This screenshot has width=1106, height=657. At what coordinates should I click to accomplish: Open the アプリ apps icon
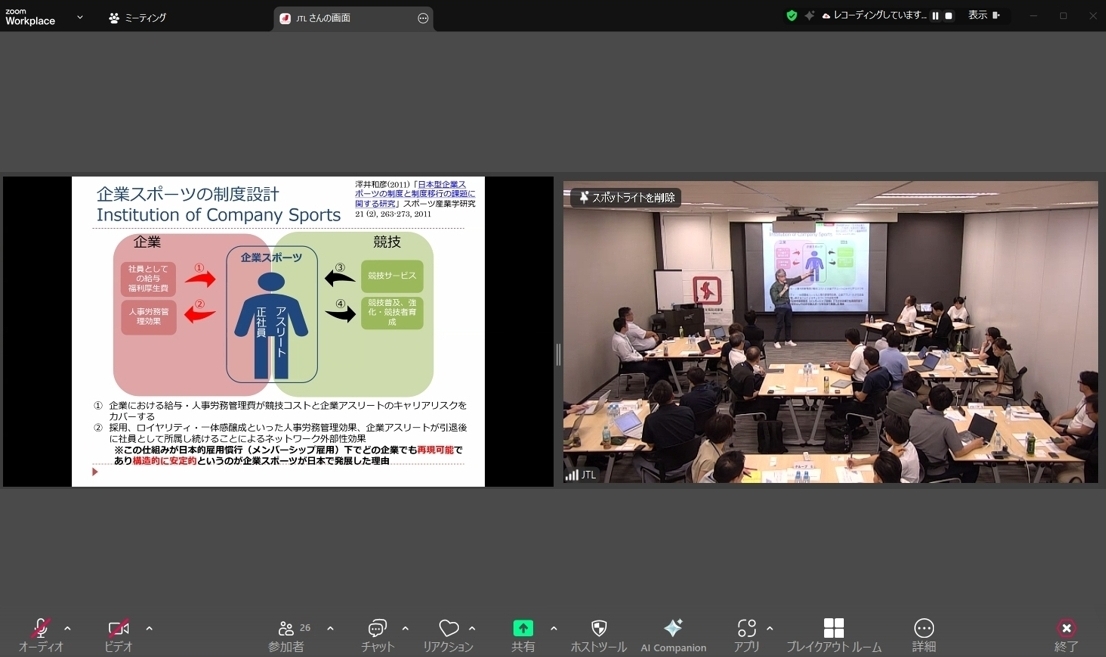(746, 629)
